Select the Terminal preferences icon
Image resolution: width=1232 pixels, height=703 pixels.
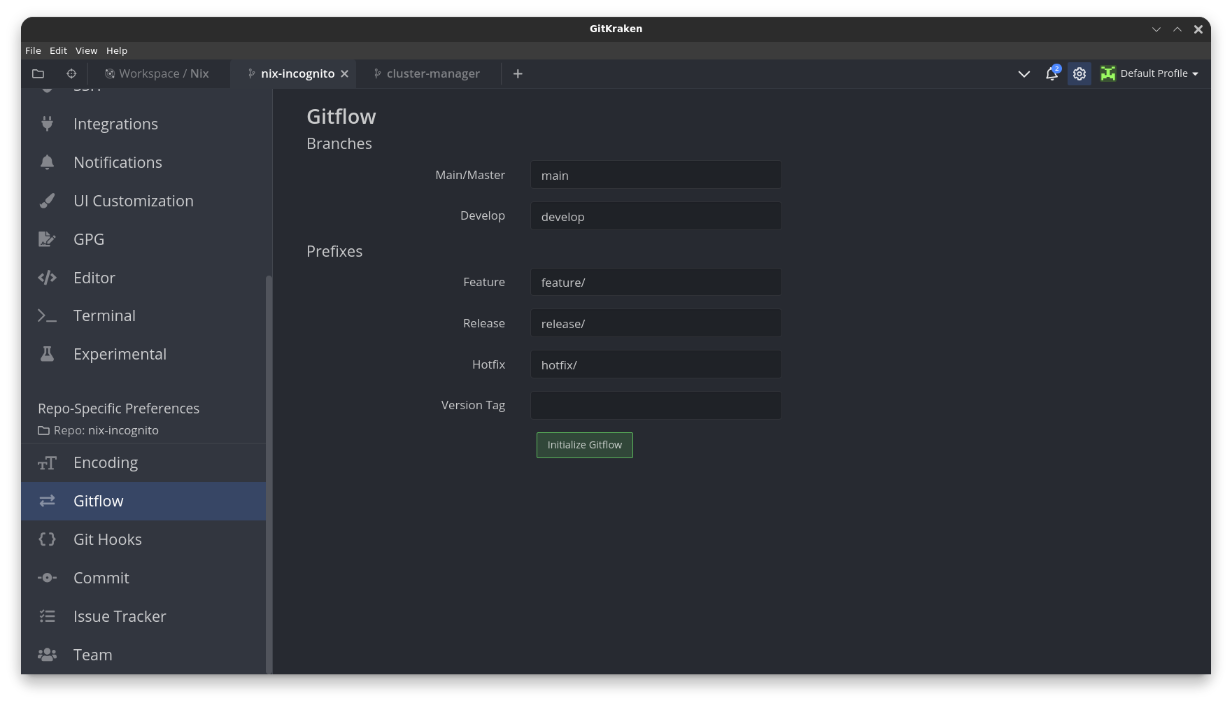coord(46,315)
